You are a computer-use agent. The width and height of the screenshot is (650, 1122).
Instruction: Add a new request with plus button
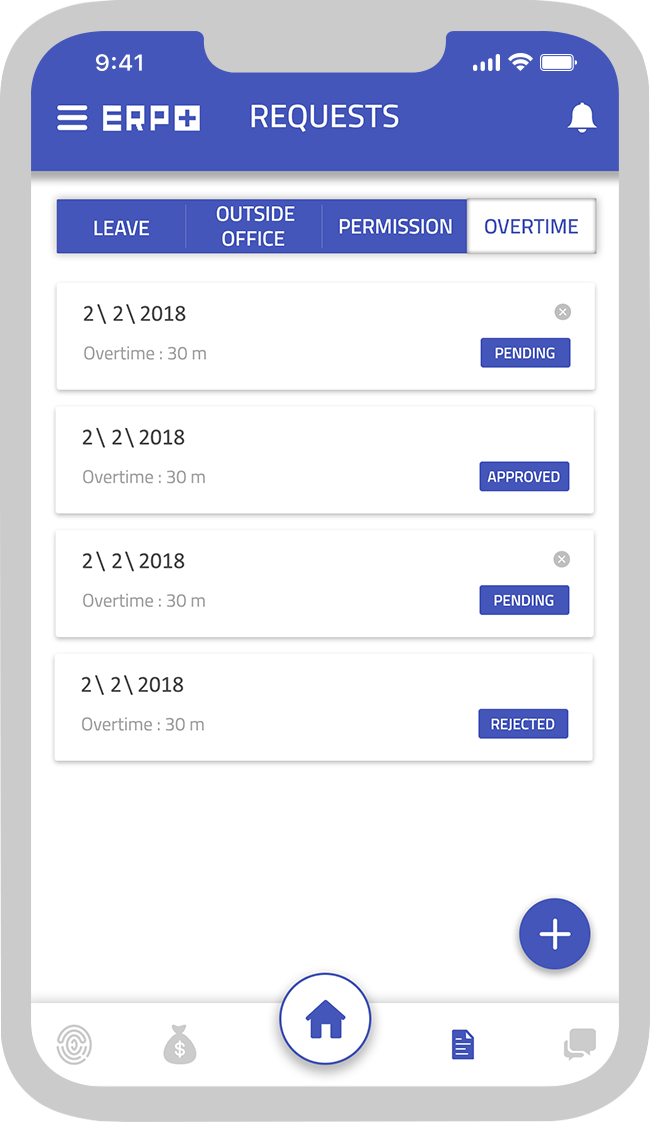tap(555, 934)
